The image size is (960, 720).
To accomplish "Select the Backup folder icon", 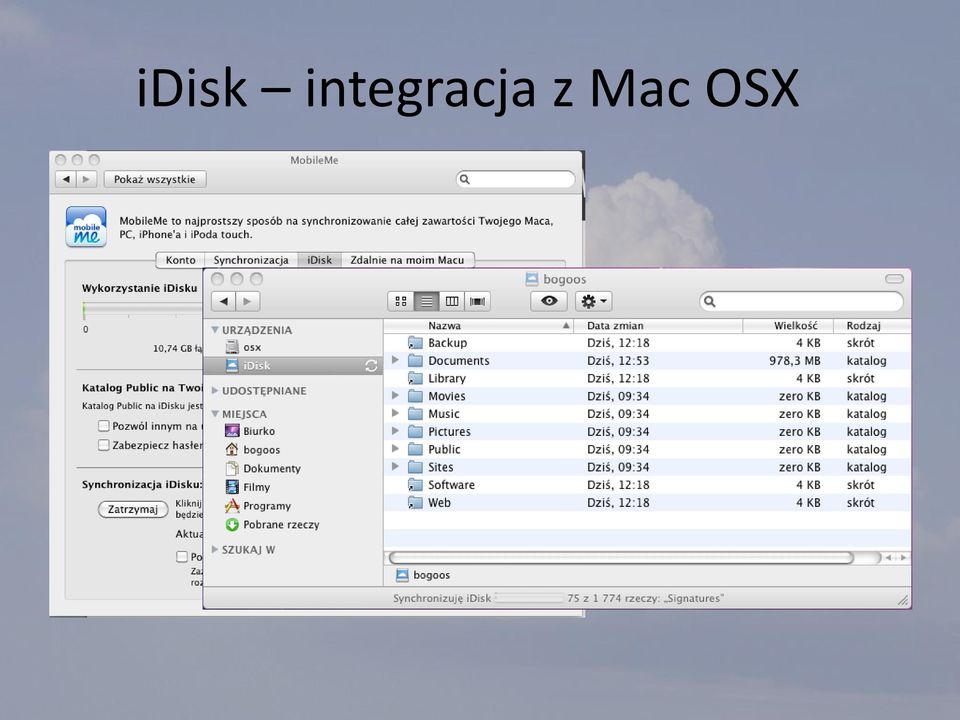I will pos(415,343).
